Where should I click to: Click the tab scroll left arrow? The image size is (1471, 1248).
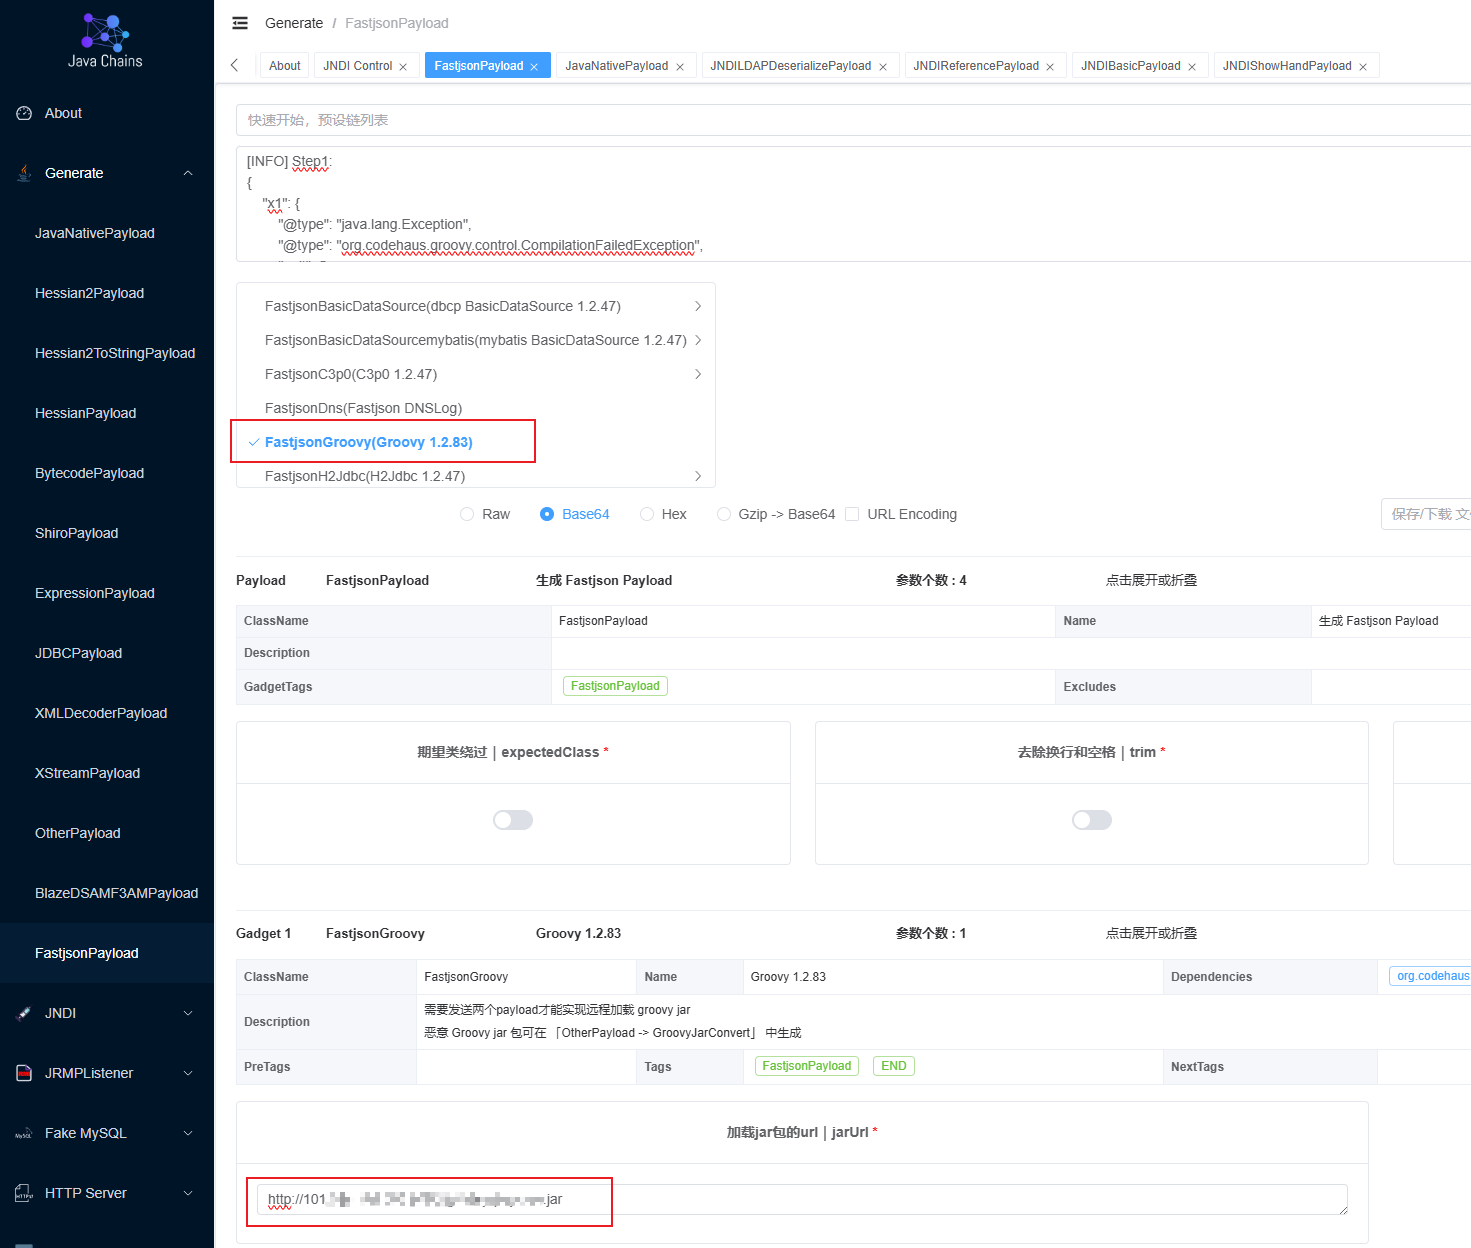235,65
